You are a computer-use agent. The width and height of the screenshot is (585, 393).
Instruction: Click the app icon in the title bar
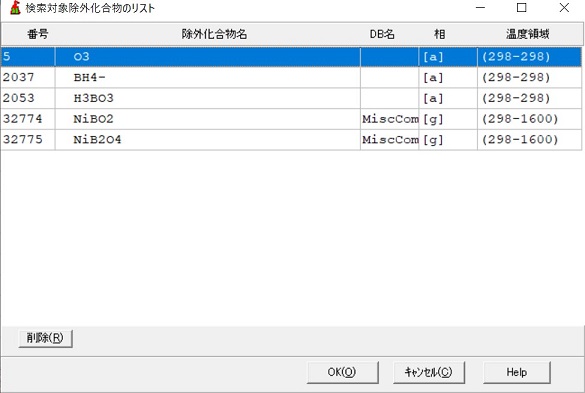pyautogui.click(x=15, y=7)
